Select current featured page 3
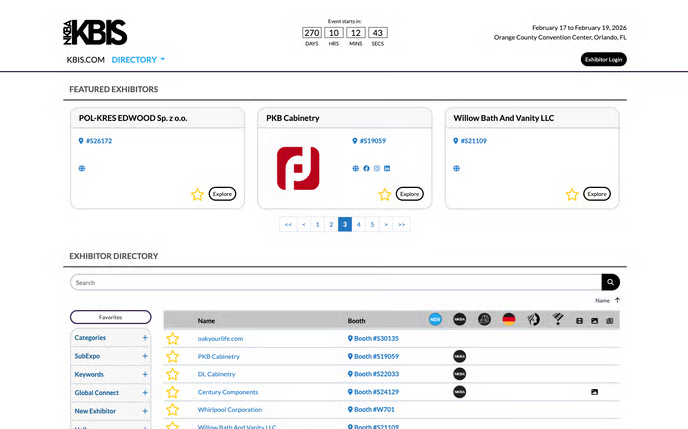The image size is (688, 429). click(345, 224)
